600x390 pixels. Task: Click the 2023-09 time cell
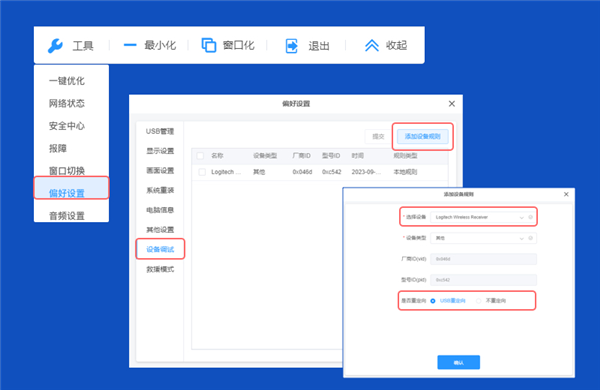click(366, 172)
